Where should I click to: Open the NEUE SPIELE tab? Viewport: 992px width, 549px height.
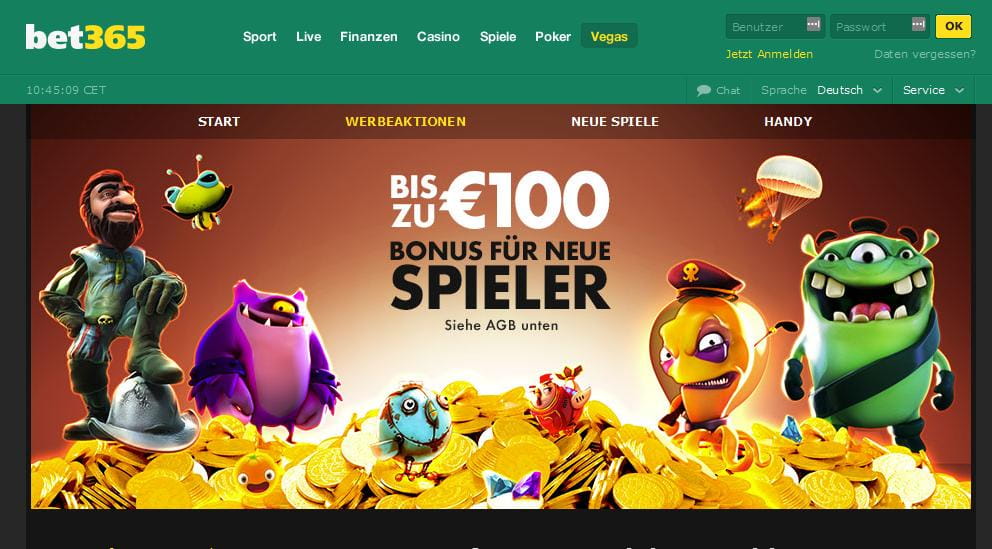click(x=615, y=121)
